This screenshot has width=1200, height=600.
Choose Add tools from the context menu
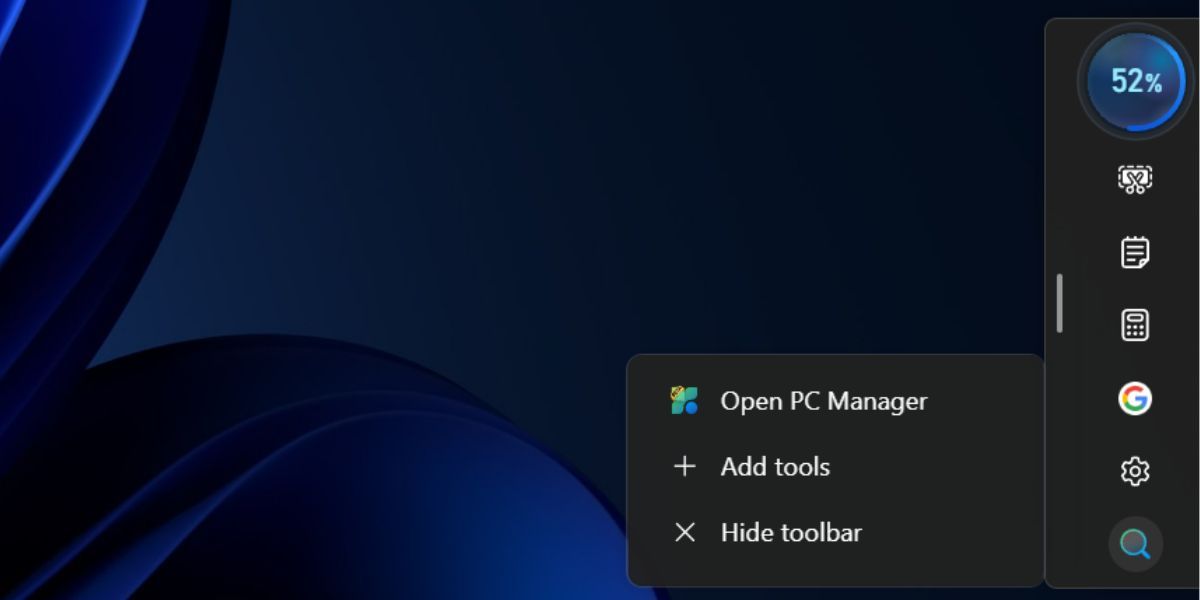click(774, 466)
